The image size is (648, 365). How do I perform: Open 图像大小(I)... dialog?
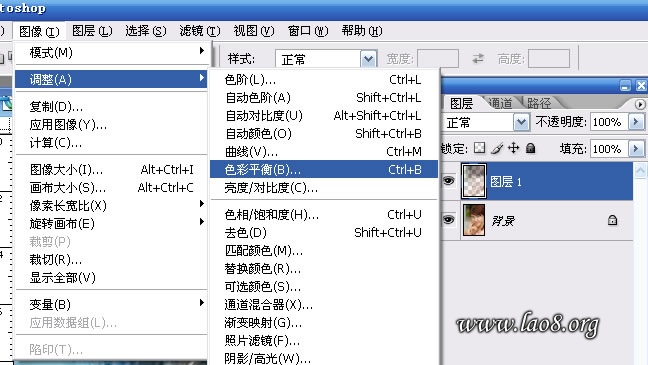click(x=111, y=169)
